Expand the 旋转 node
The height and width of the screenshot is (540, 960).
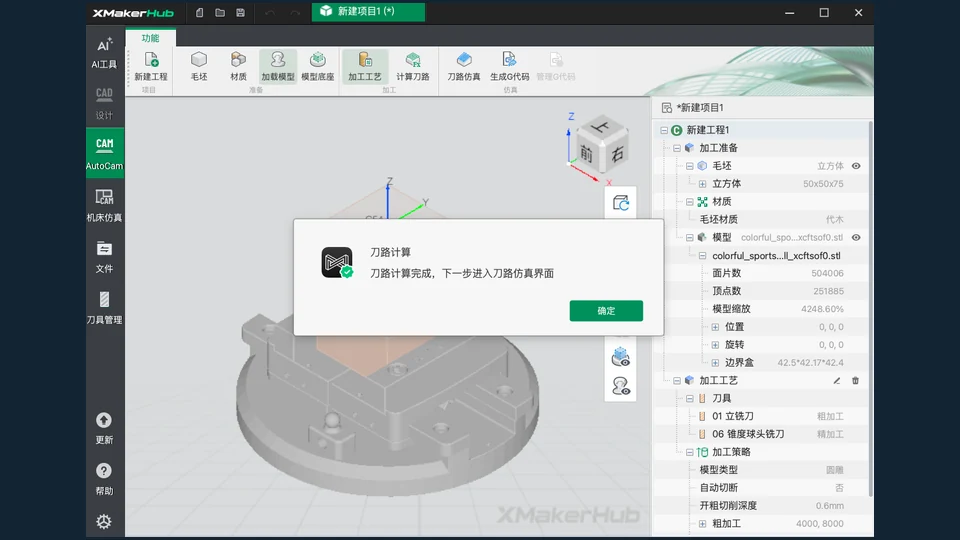click(715, 345)
